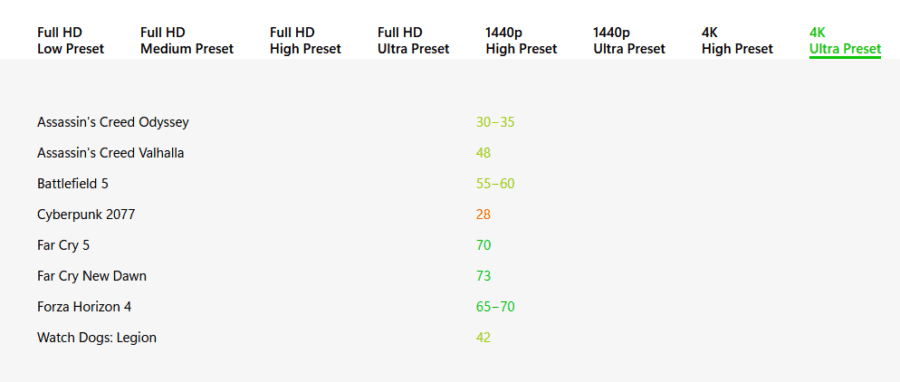Open the 4K High Preset tab
Image resolution: width=900 pixels, height=382 pixels.
coord(737,41)
